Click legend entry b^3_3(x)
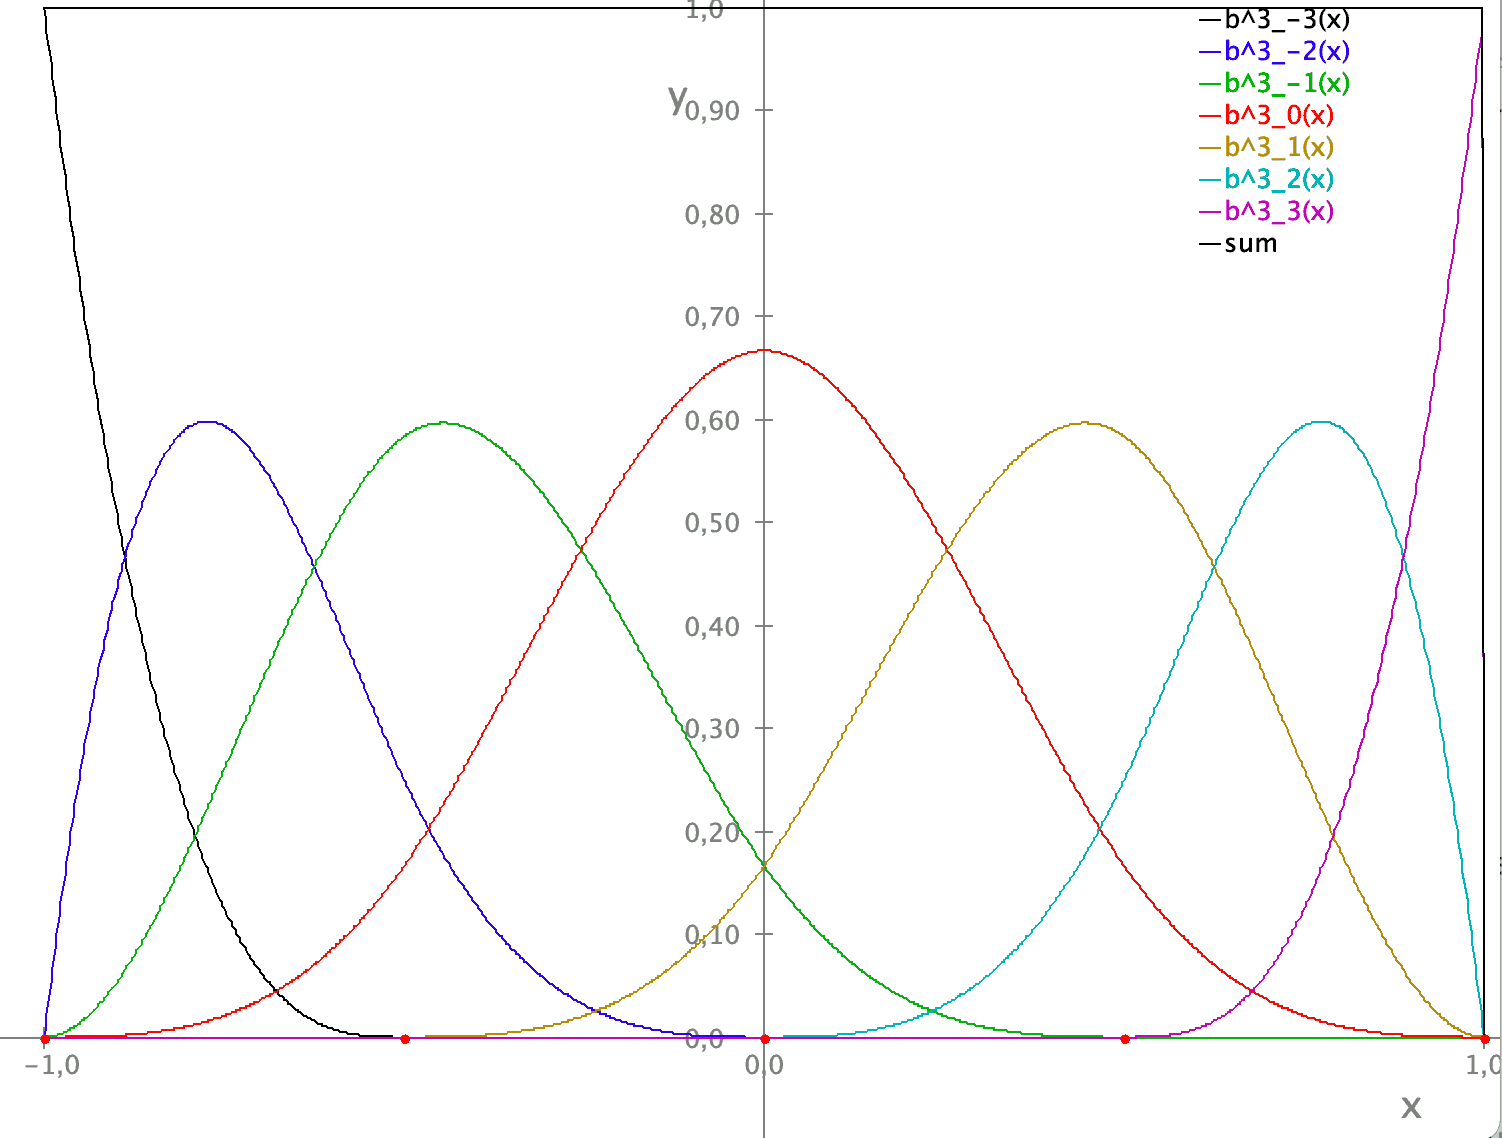 click(x=1266, y=211)
